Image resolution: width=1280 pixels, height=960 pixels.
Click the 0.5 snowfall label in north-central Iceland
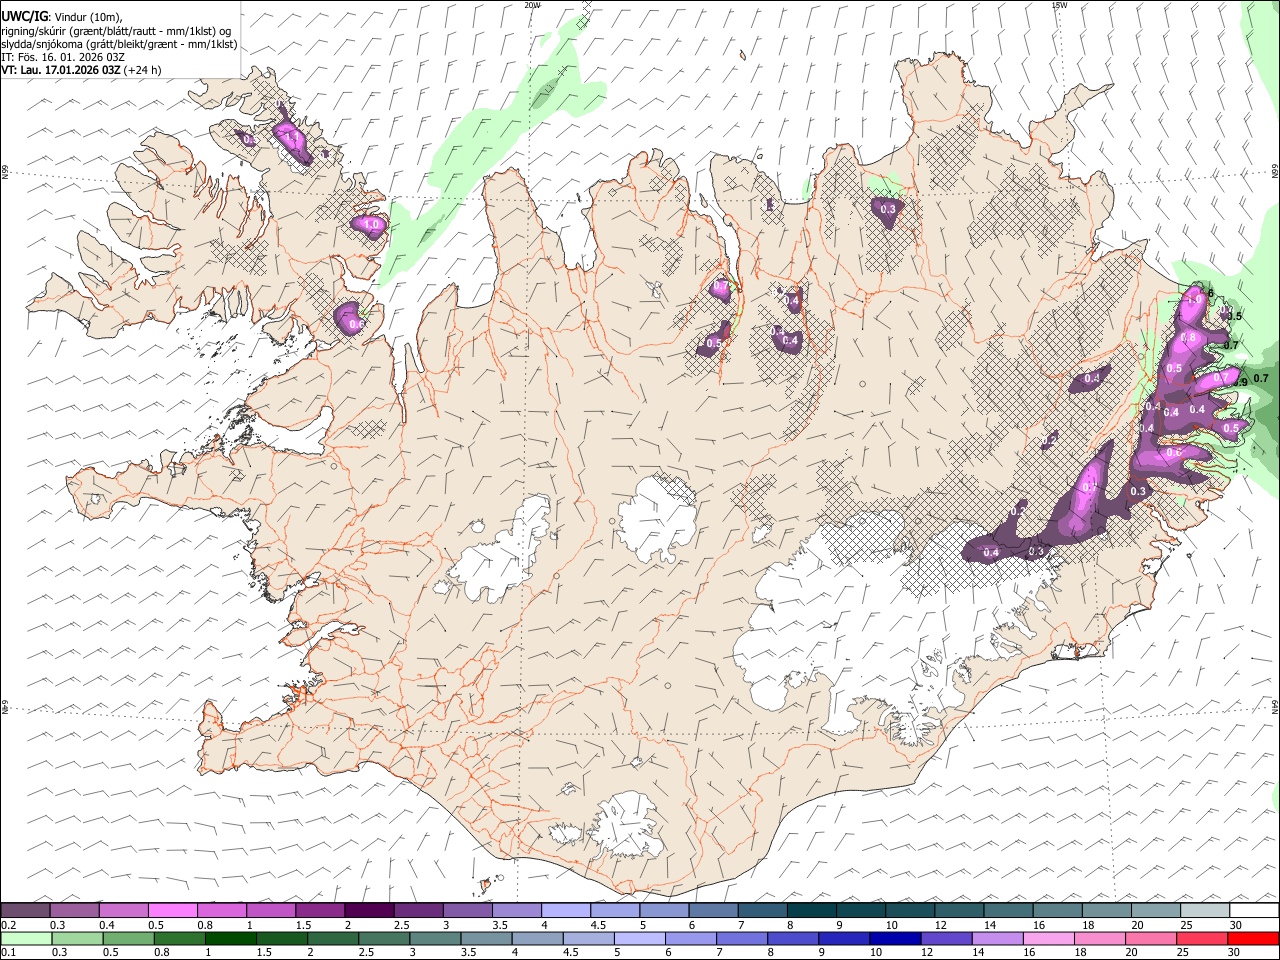point(714,344)
